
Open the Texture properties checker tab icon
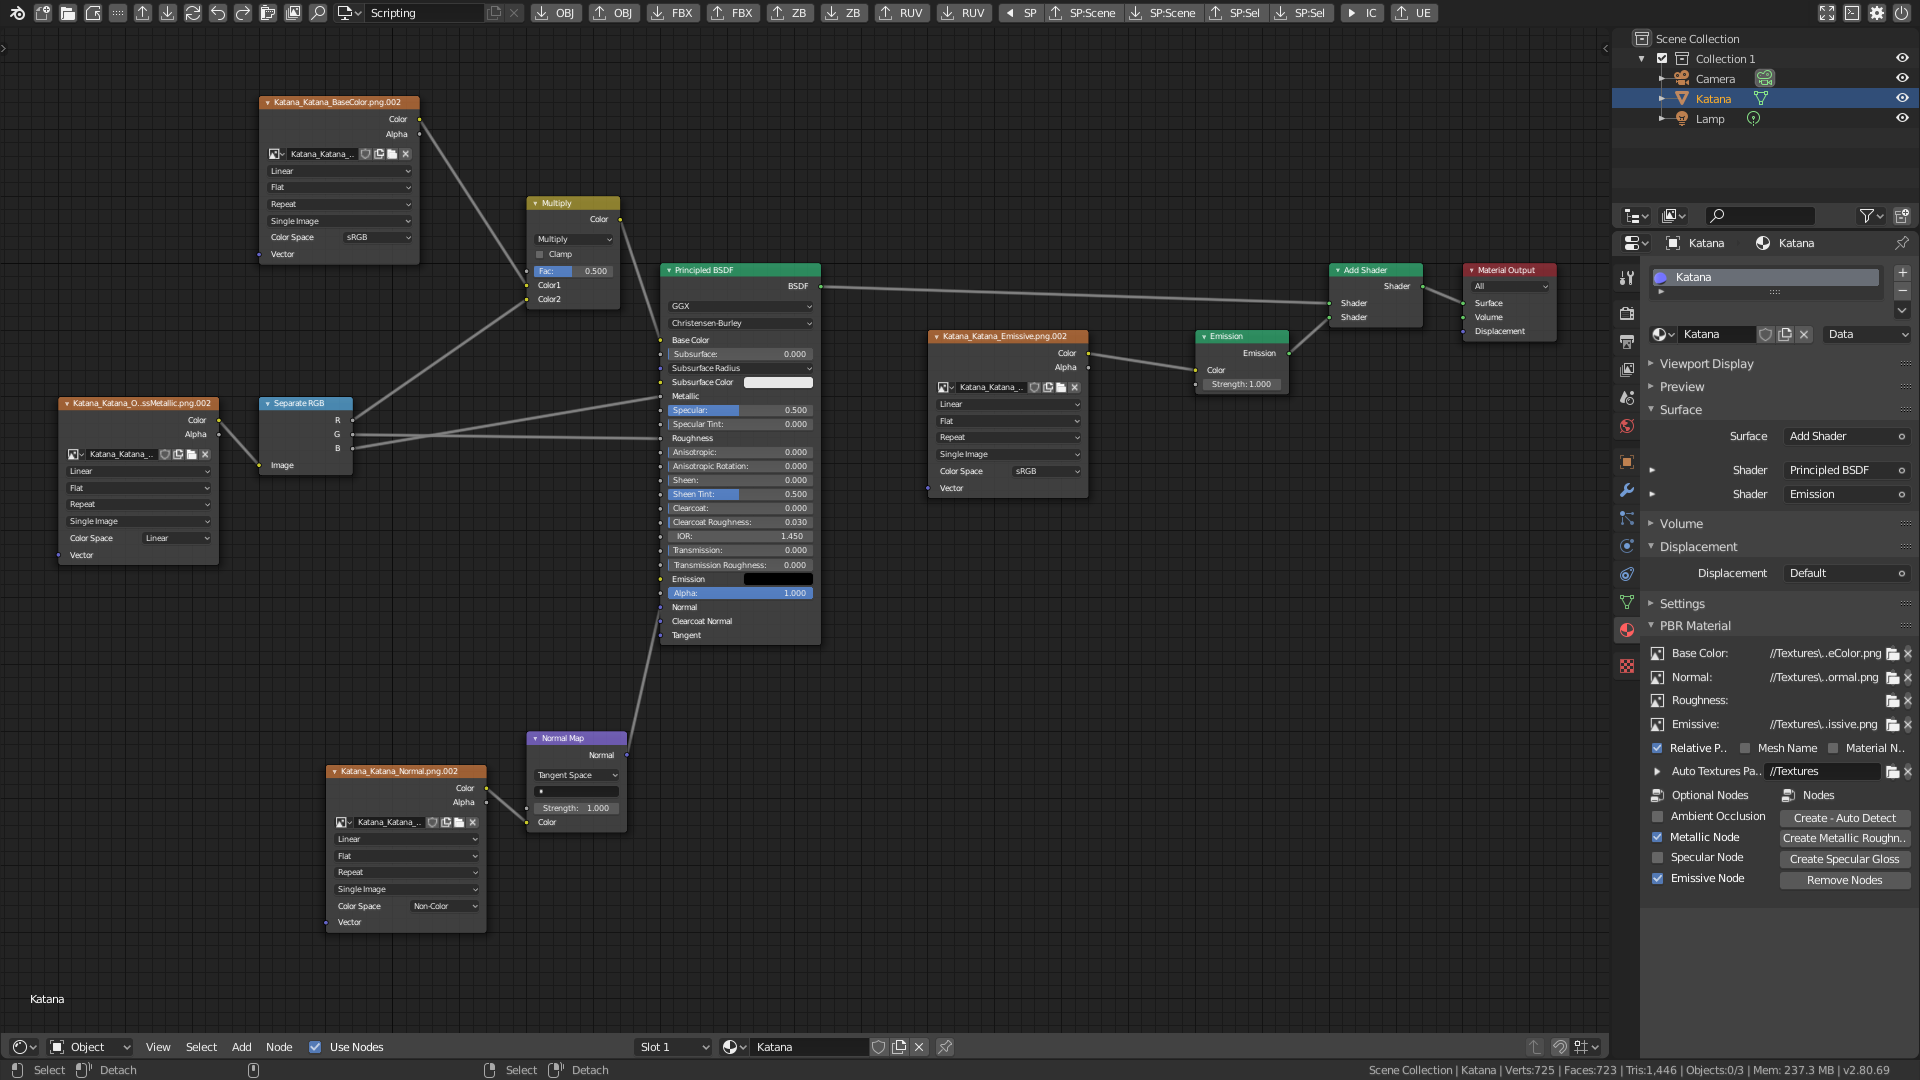click(x=1627, y=666)
